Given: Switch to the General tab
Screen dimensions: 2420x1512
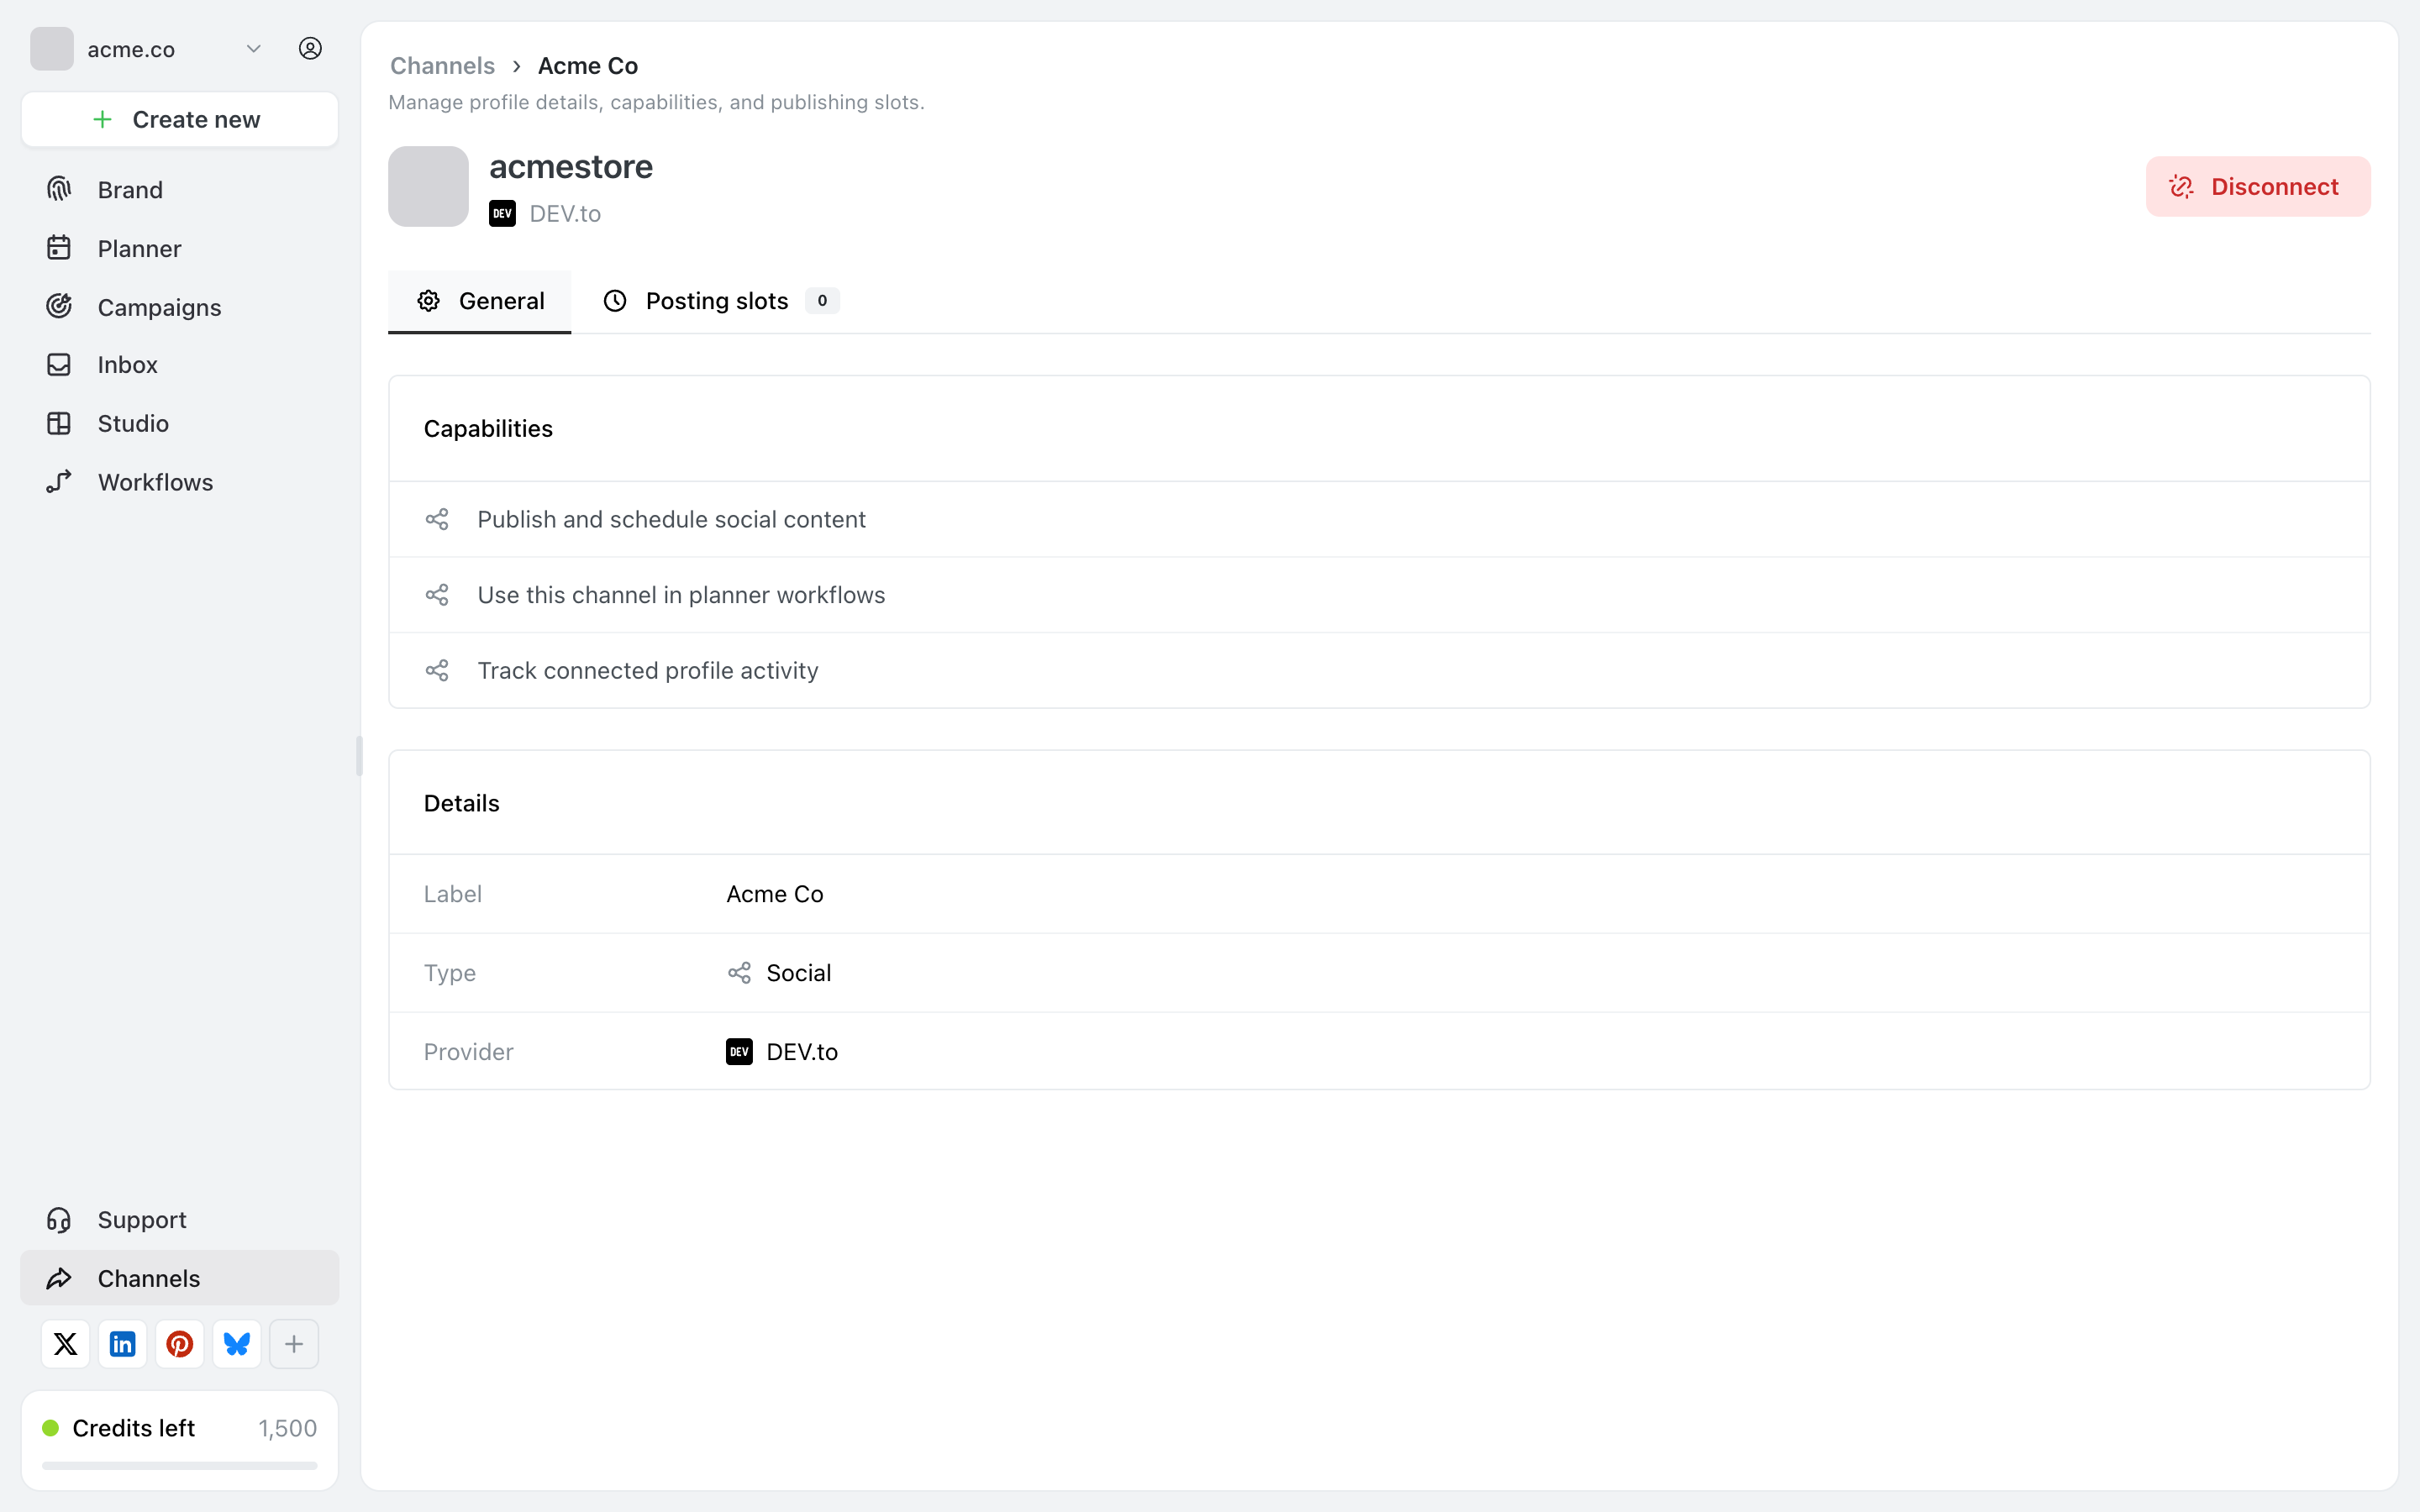Looking at the screenshot, I should click(x=480, y=301).
